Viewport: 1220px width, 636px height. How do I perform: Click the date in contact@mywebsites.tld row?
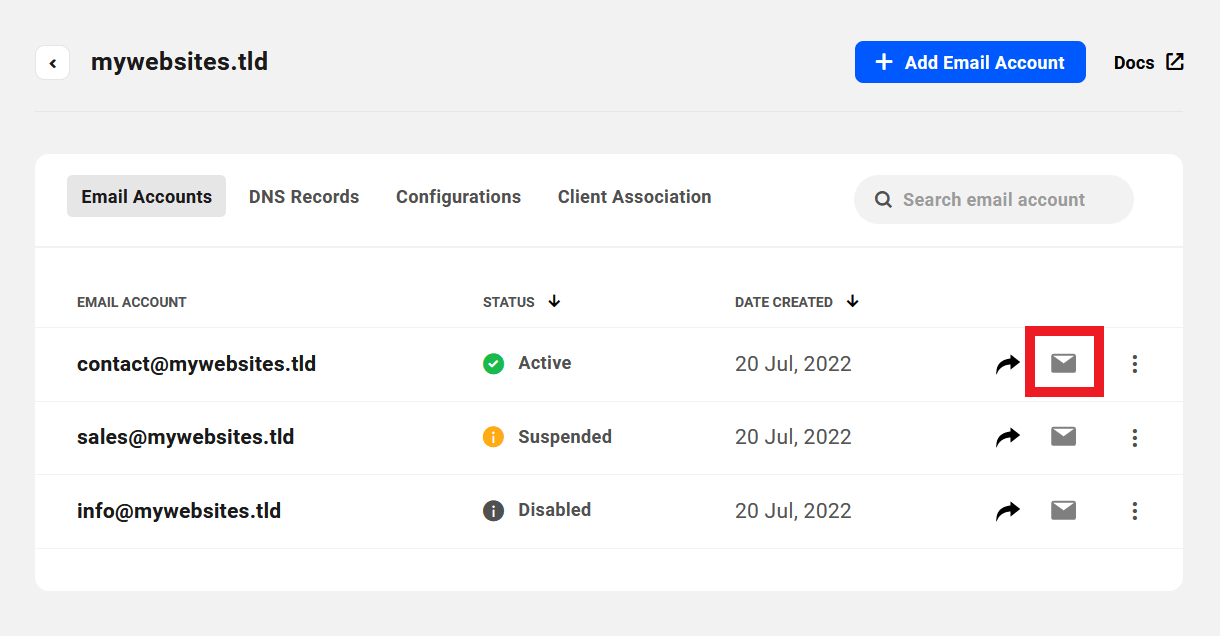[x=793, y=364]
